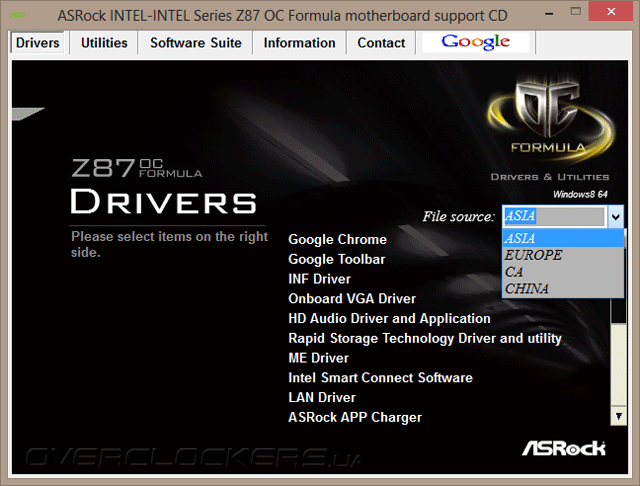Screen dimensions: 640x486
Task: Minimize the support CD window
Action: [x=549, y=13]
